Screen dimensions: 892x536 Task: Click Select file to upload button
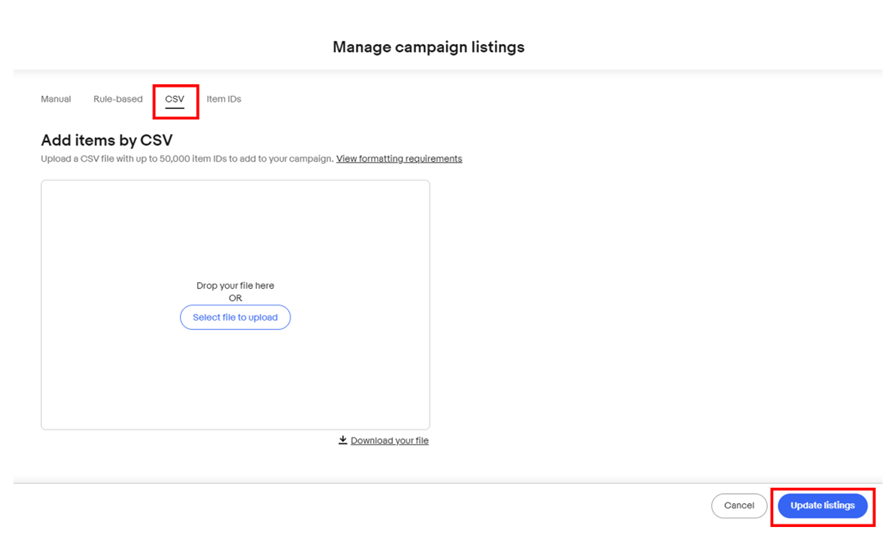[x=235, y=318]
